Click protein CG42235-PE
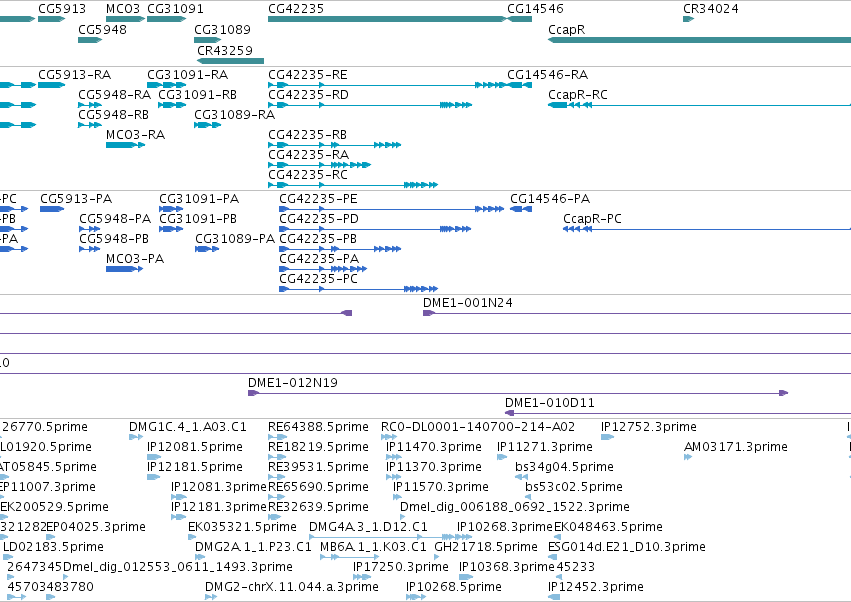851x602 pixels. pos(391,209)
